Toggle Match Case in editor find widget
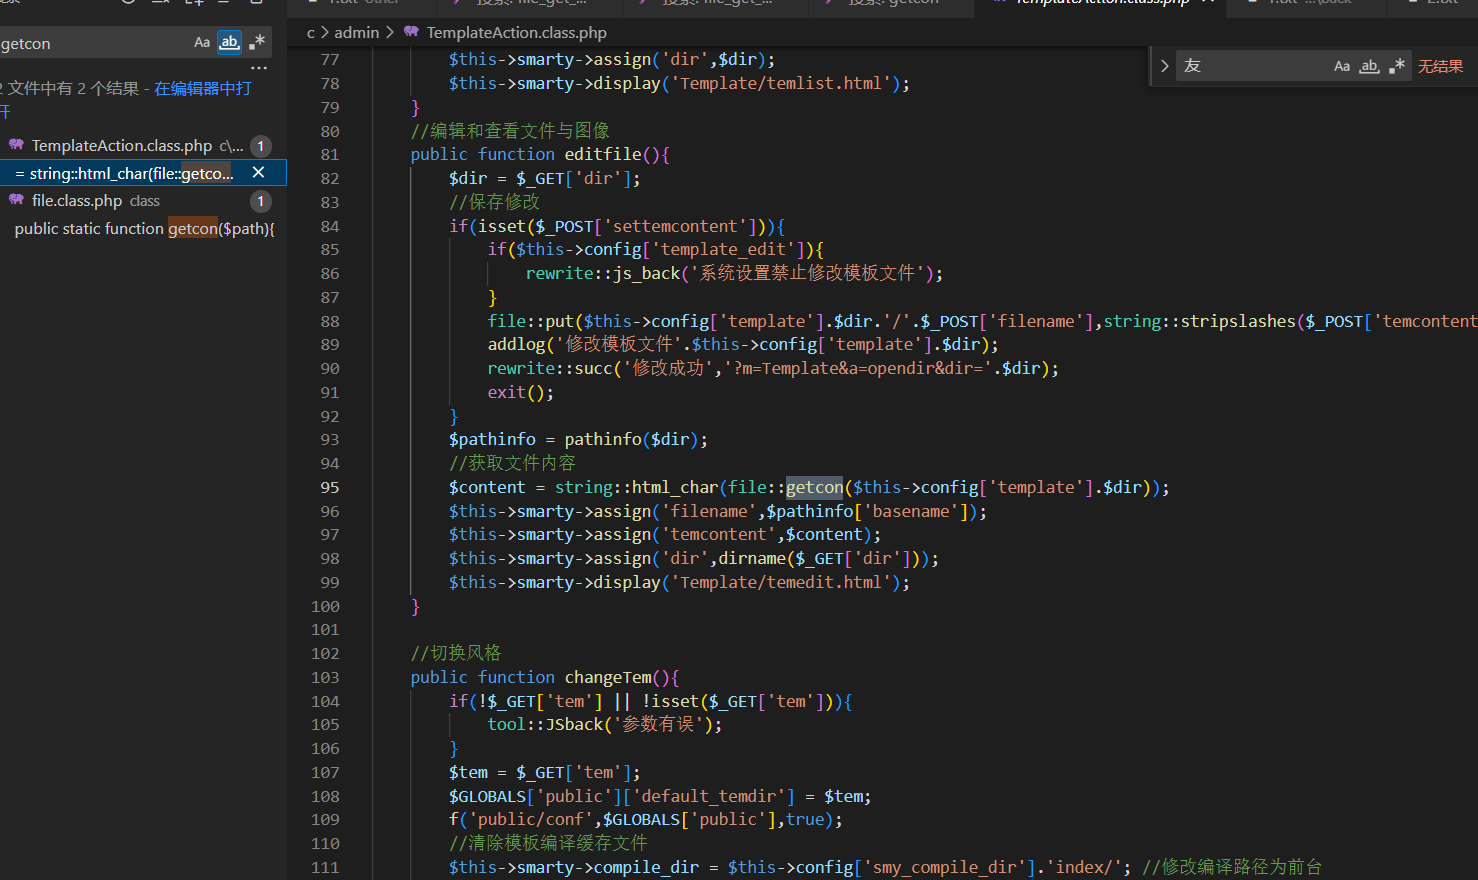 coord(1342,66)
